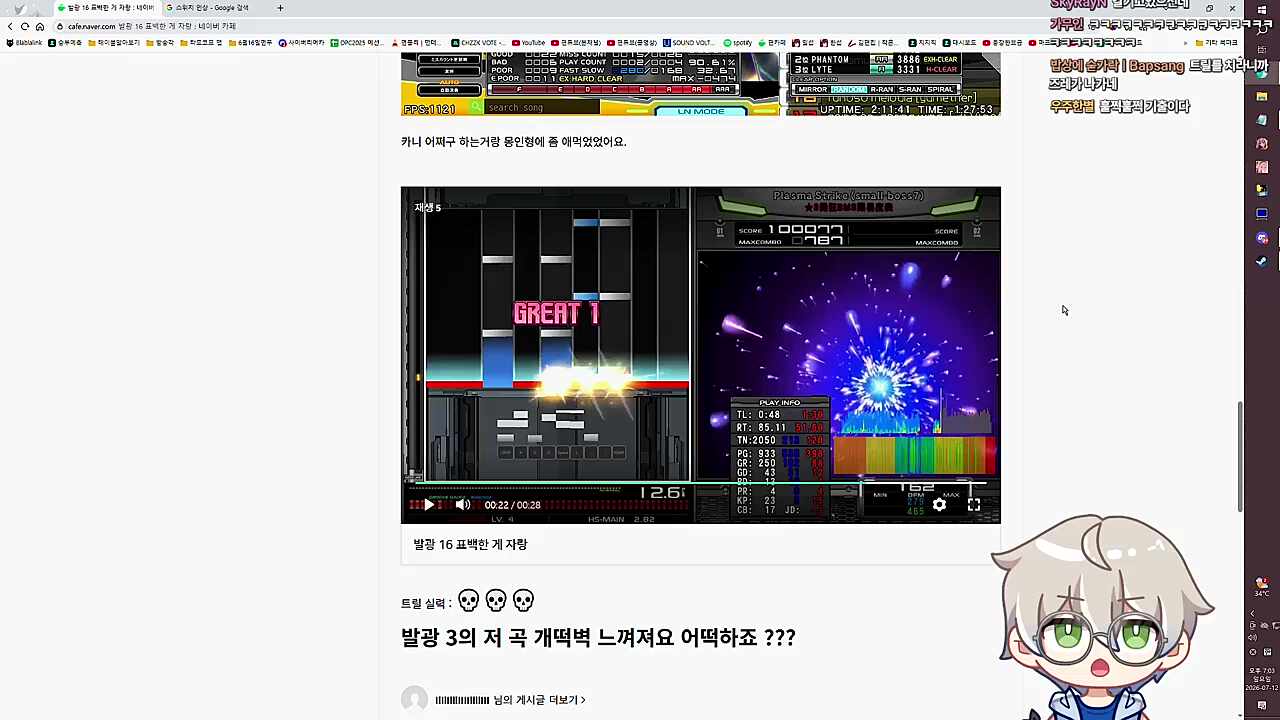Click the skull rating text line
The height and width of the screenshot is (720, 1280).
coord(467,601)
